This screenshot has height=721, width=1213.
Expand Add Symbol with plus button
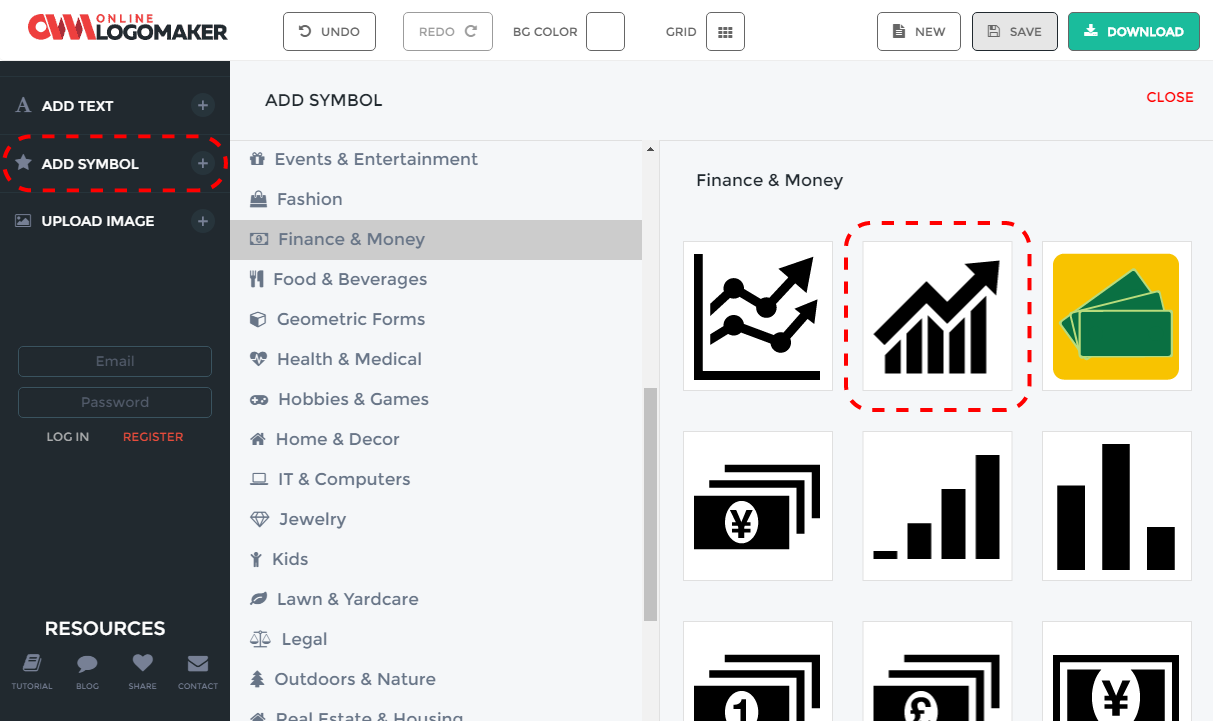pyautogui.click(x=202, y=164)
